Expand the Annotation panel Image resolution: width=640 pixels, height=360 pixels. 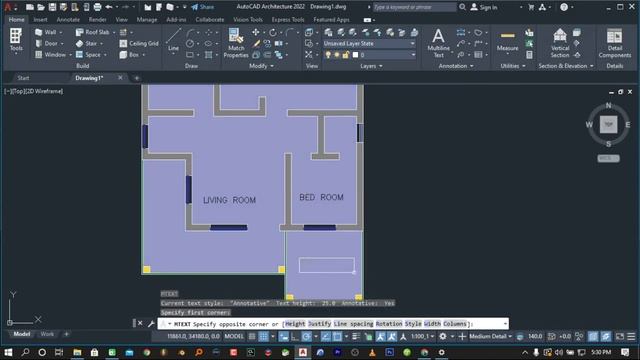point(456,66)
